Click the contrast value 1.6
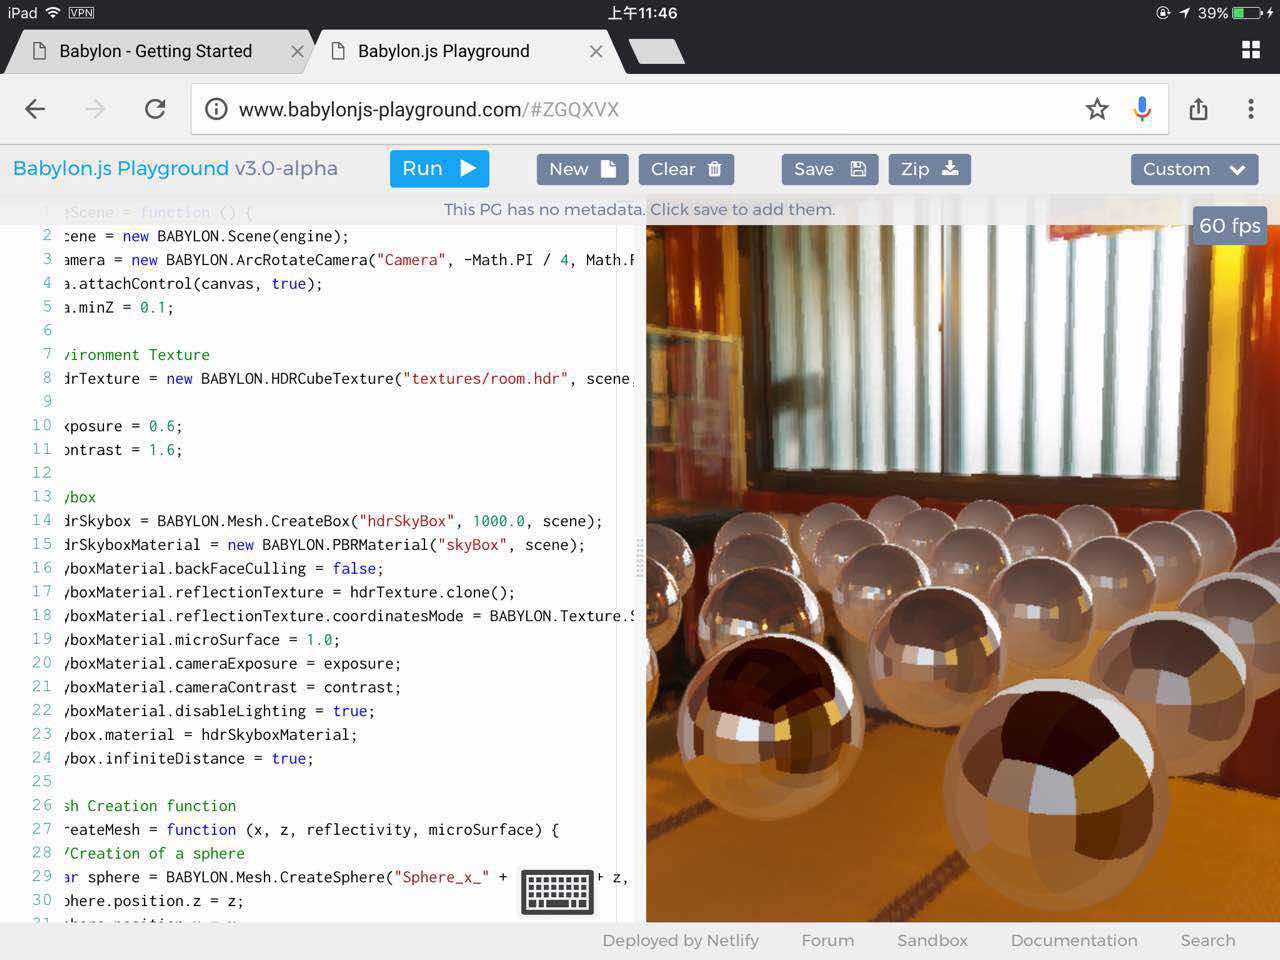The image size is (1280, 960). [x=162, y=450]
